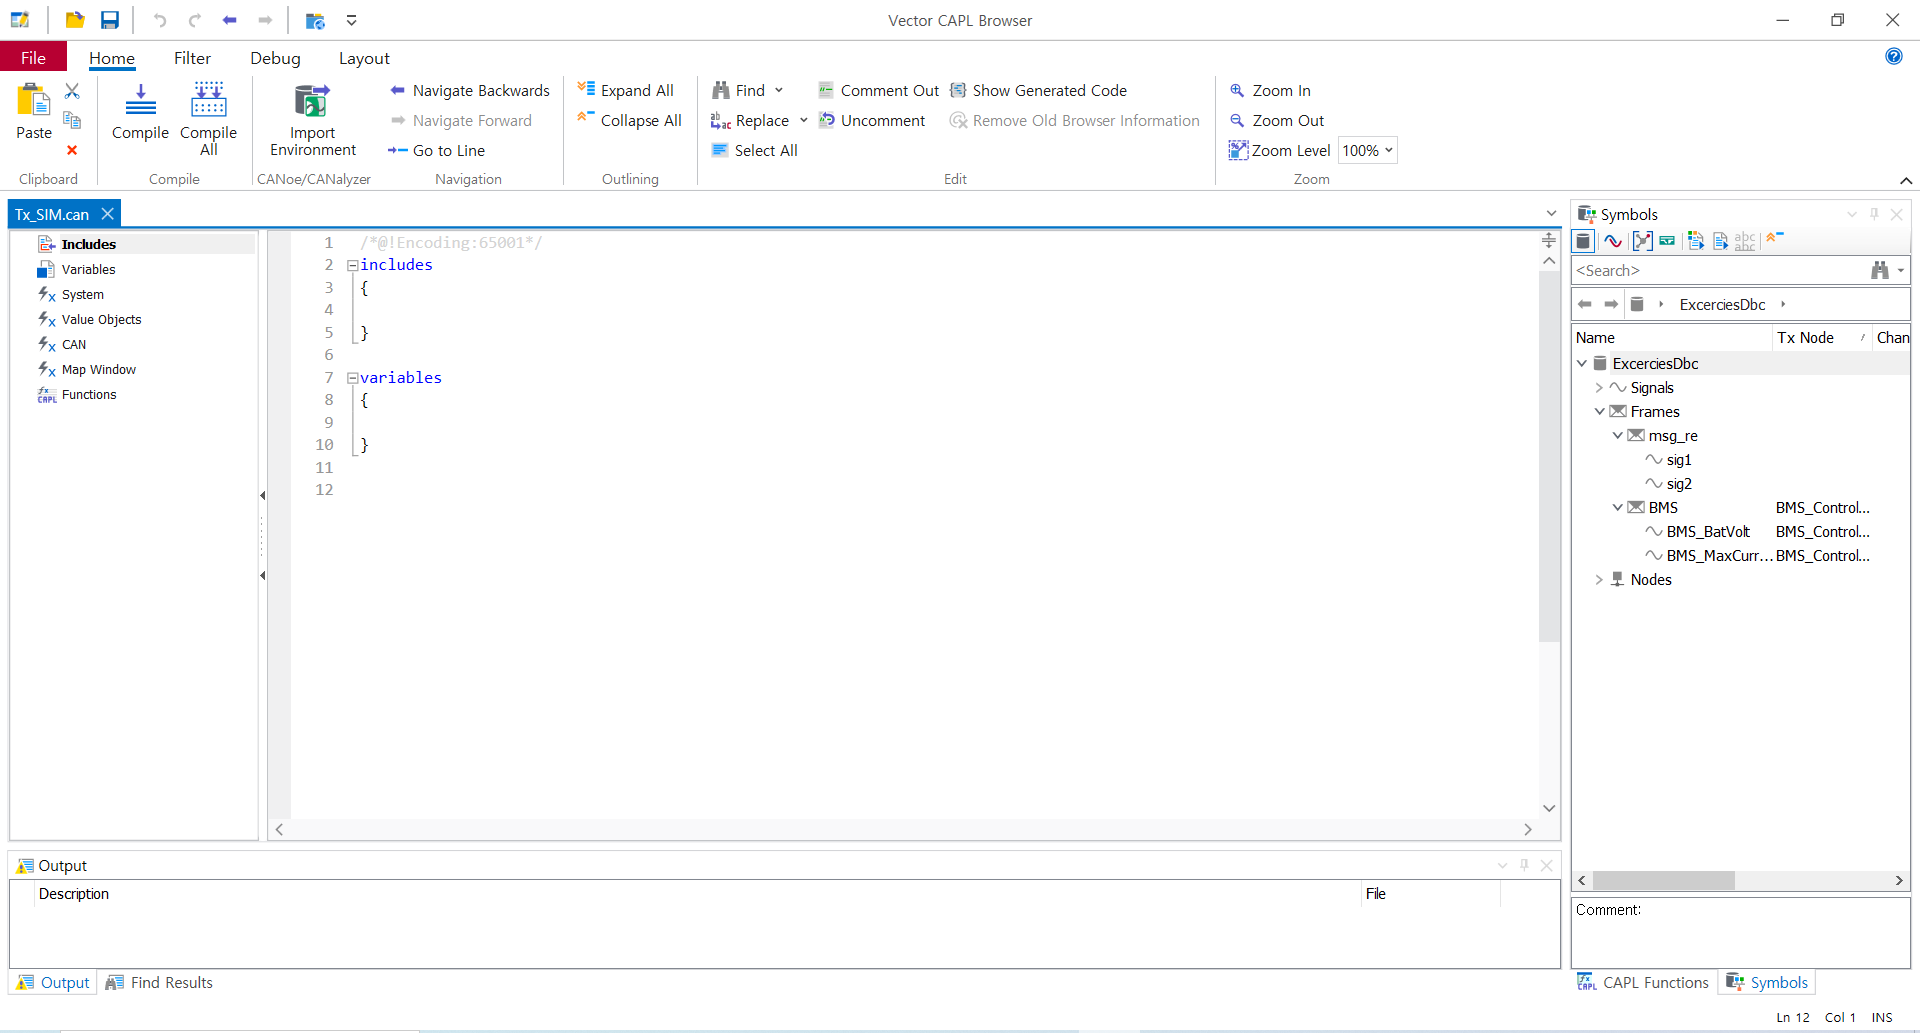Viewport: 1920px width, 1033px height.
Task: Pin the Output panel
Action: (1524, 865)
